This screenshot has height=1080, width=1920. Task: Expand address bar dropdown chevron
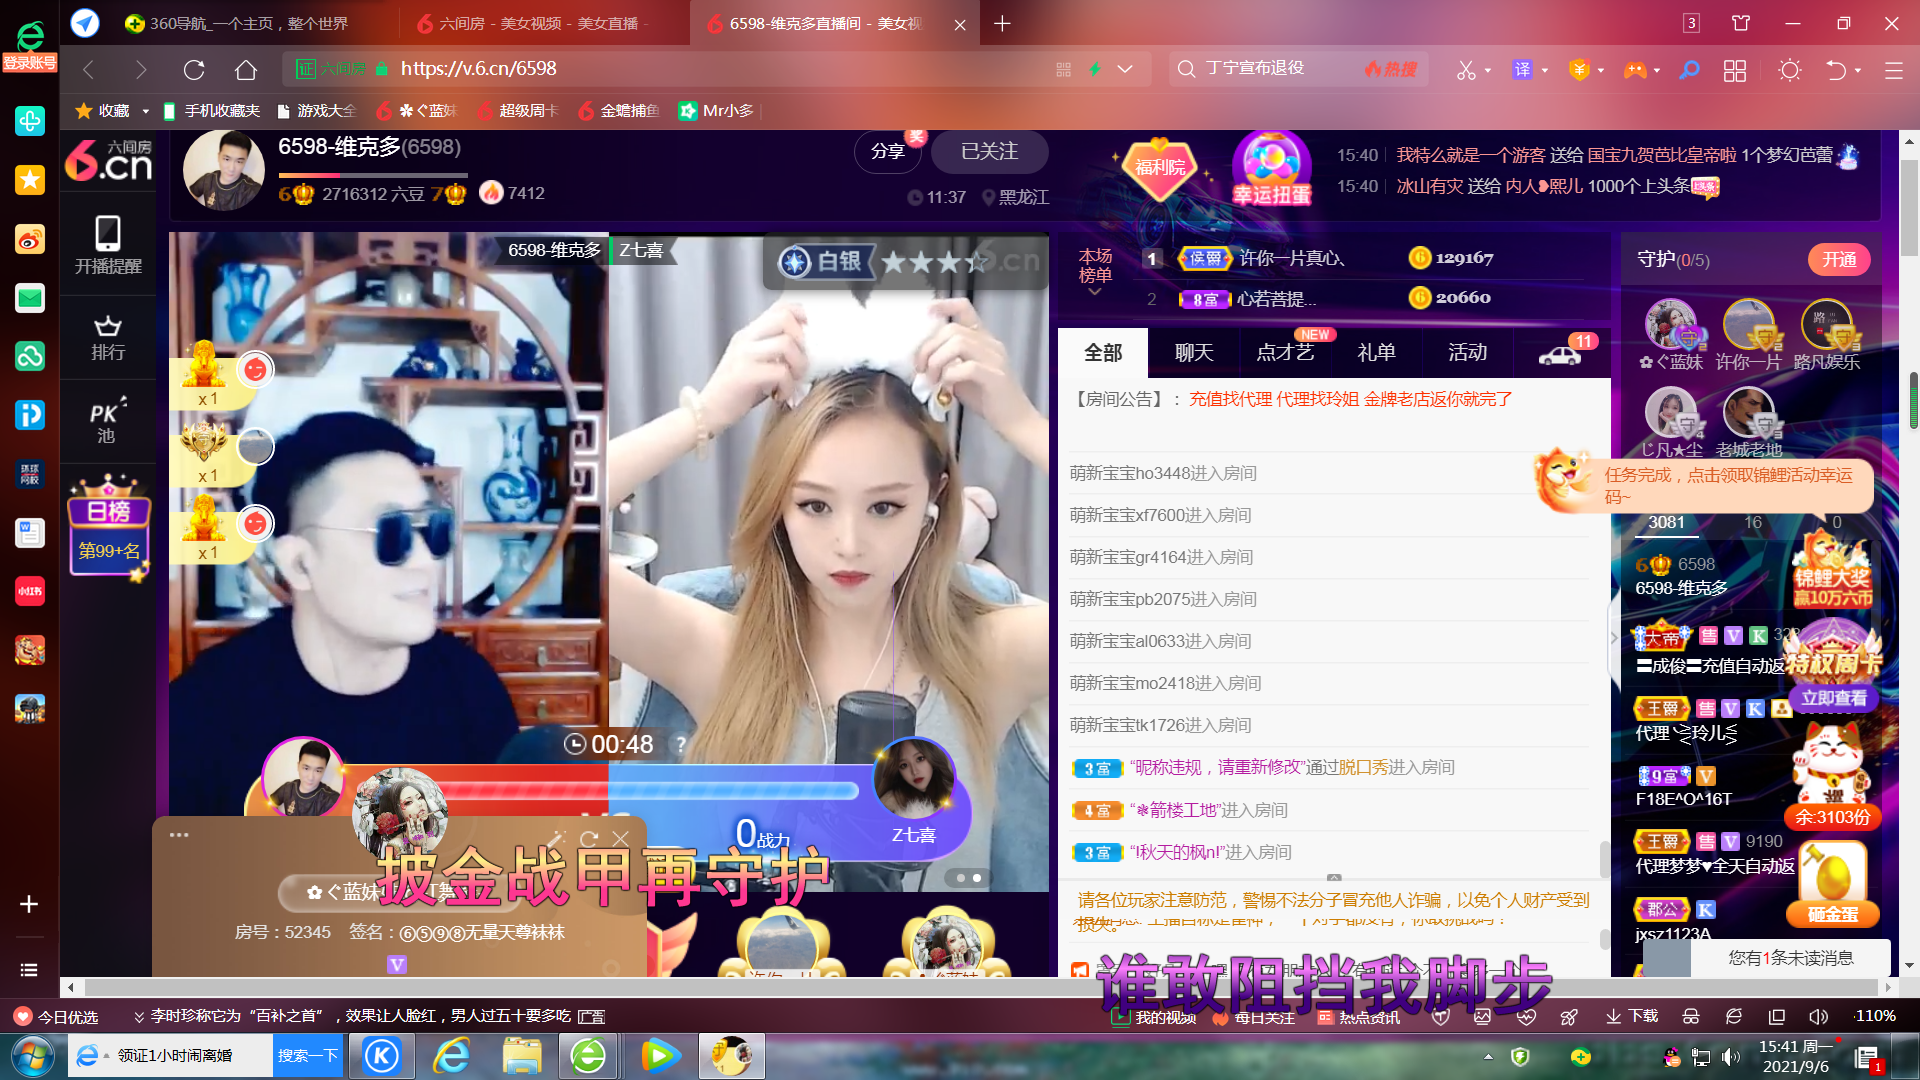1125,69
